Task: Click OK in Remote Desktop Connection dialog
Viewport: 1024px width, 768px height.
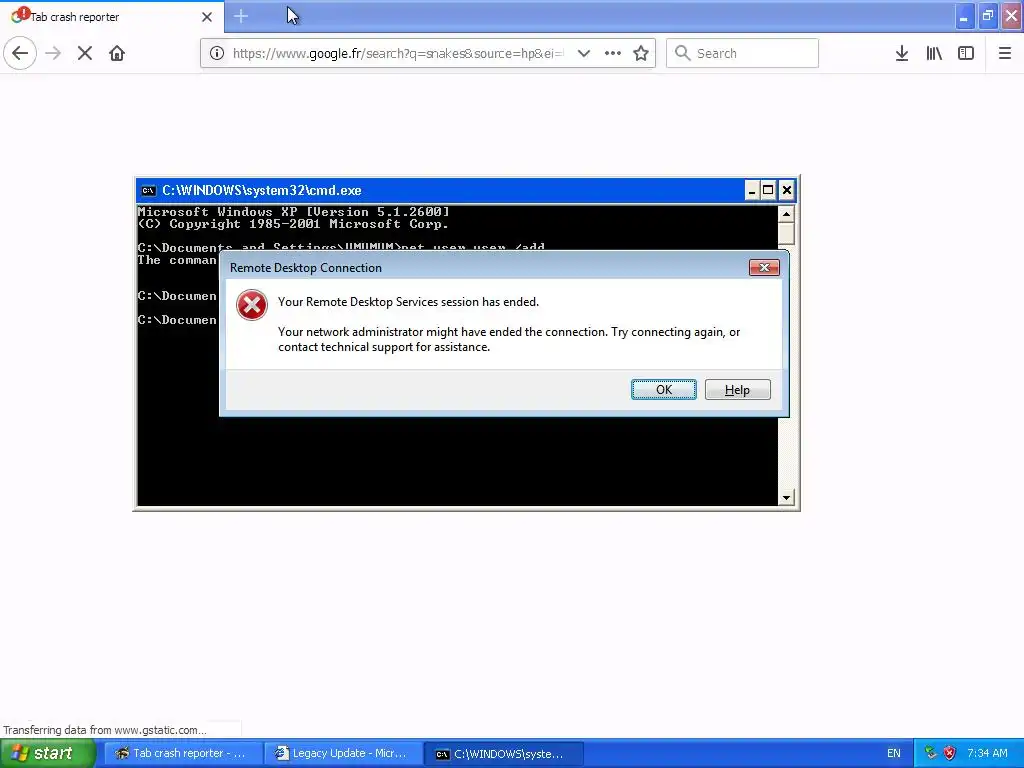Action: point(664,390)
